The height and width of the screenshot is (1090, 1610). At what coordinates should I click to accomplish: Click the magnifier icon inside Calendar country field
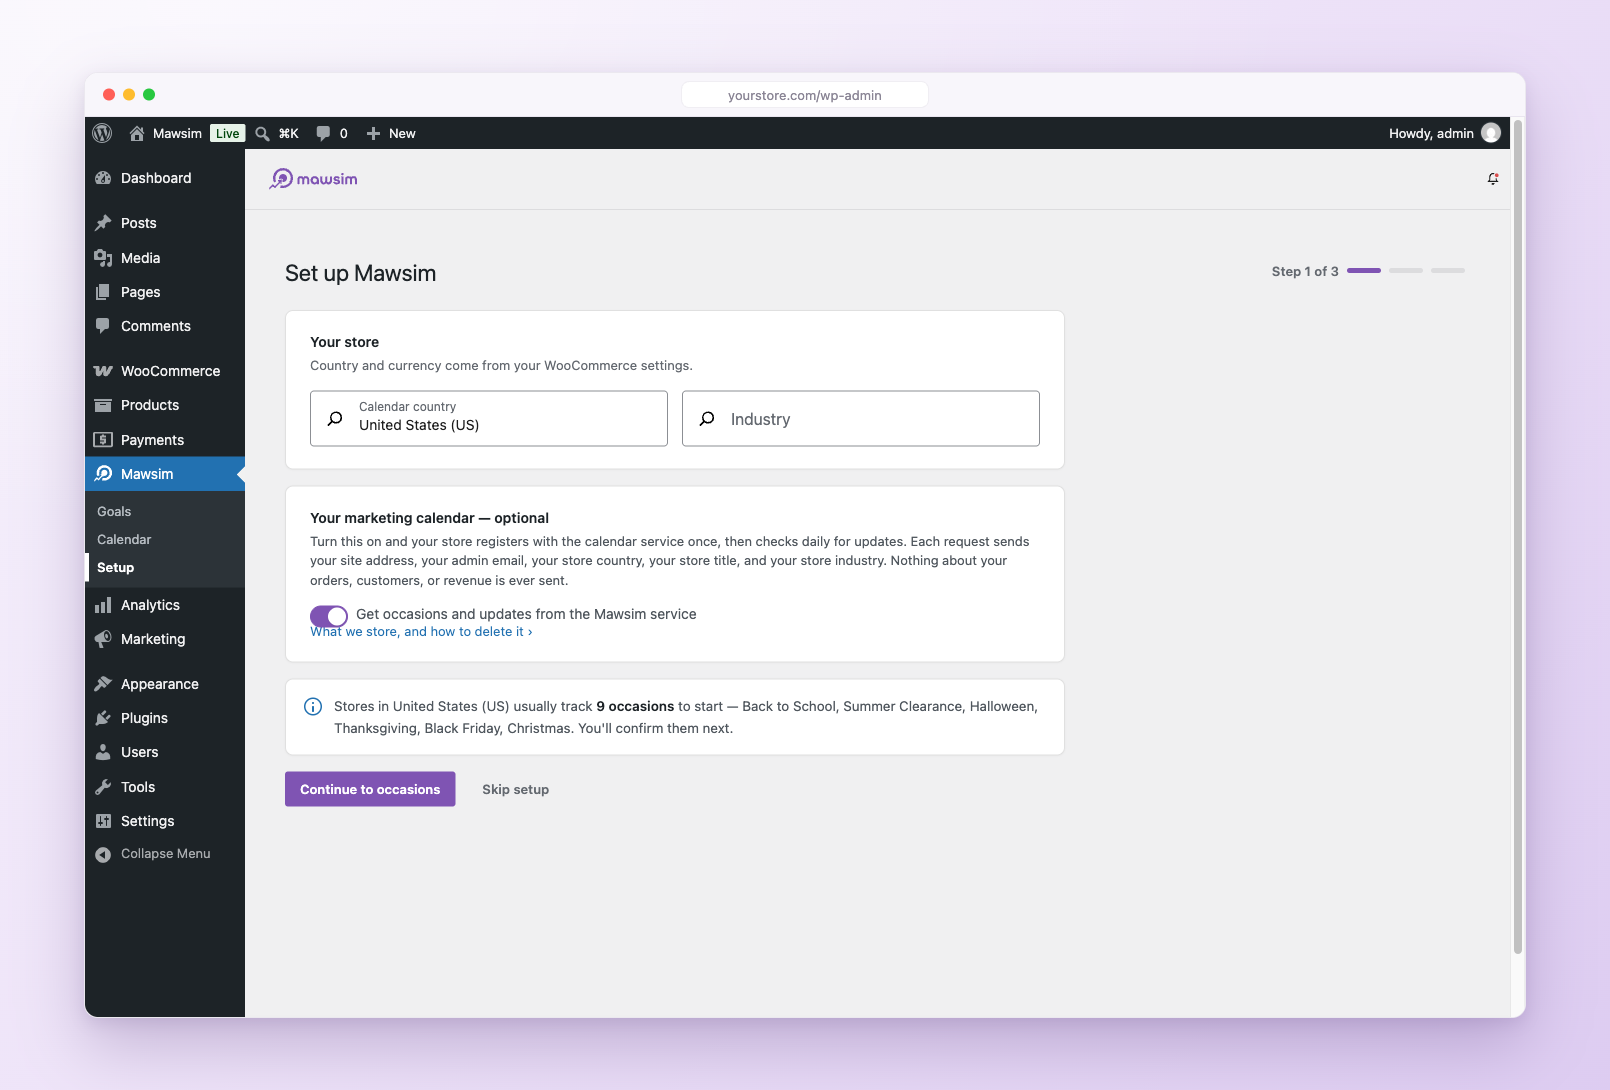335,418
